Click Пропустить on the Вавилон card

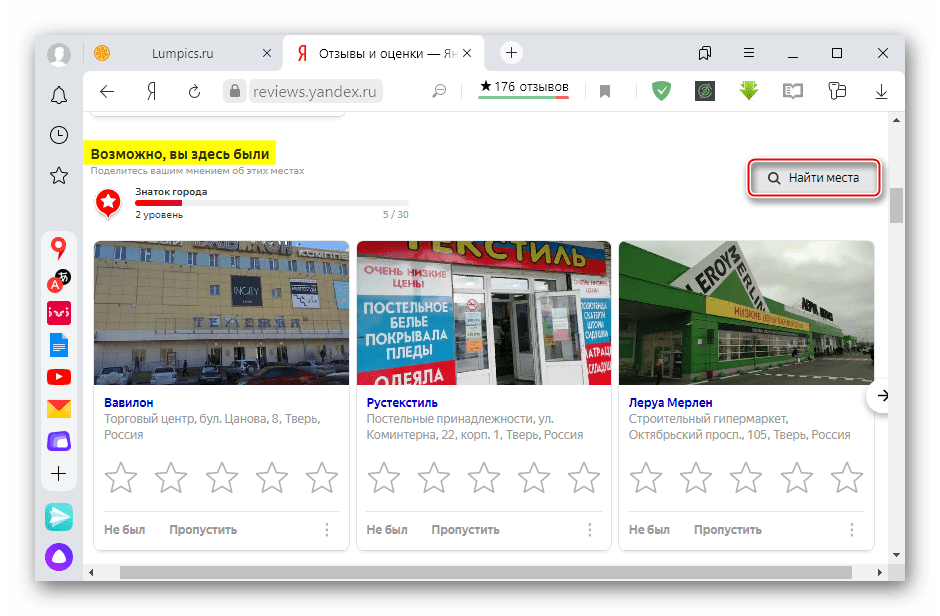[203, 530]
